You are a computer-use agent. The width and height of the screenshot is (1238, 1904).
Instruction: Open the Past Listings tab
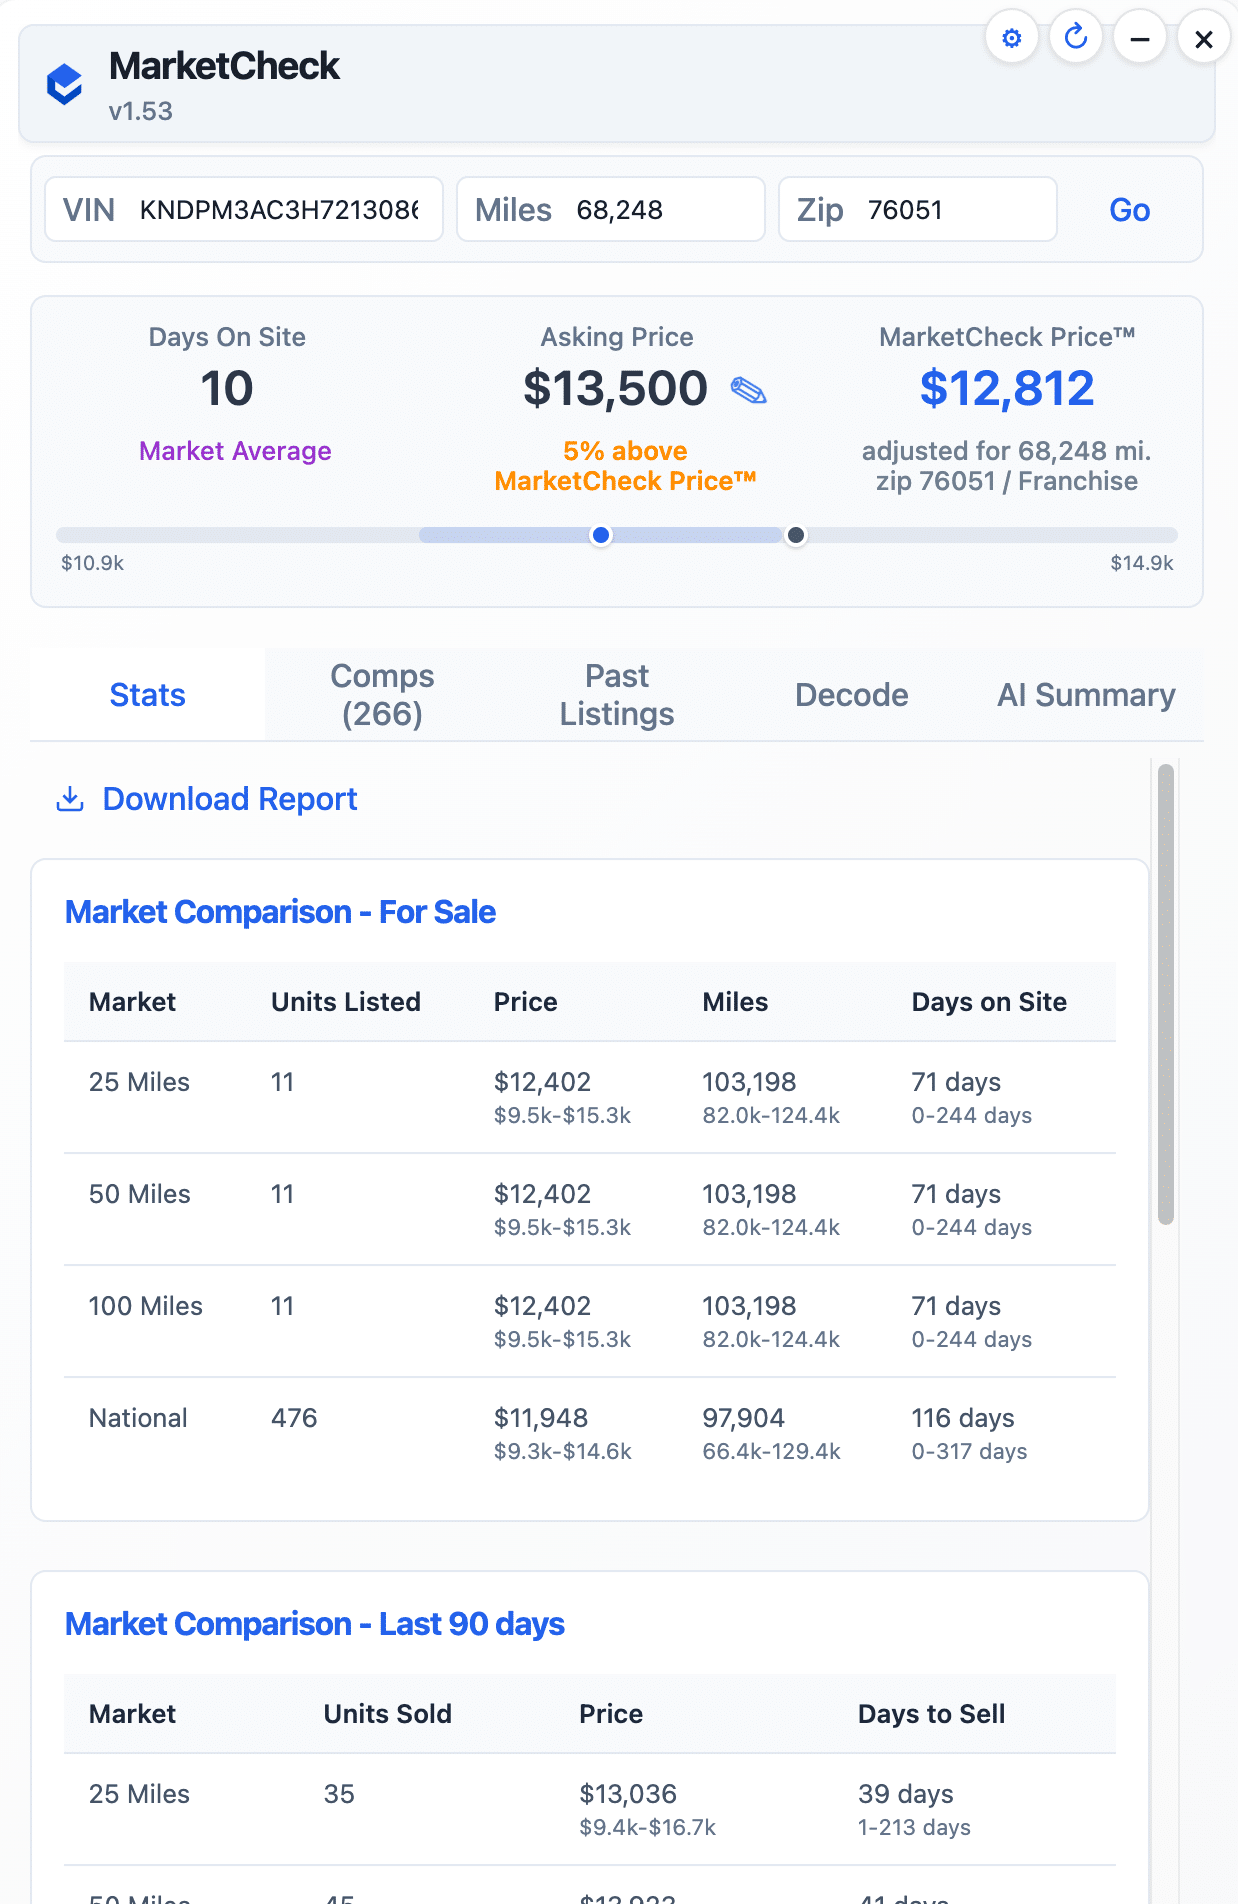(x=617, y=695)
